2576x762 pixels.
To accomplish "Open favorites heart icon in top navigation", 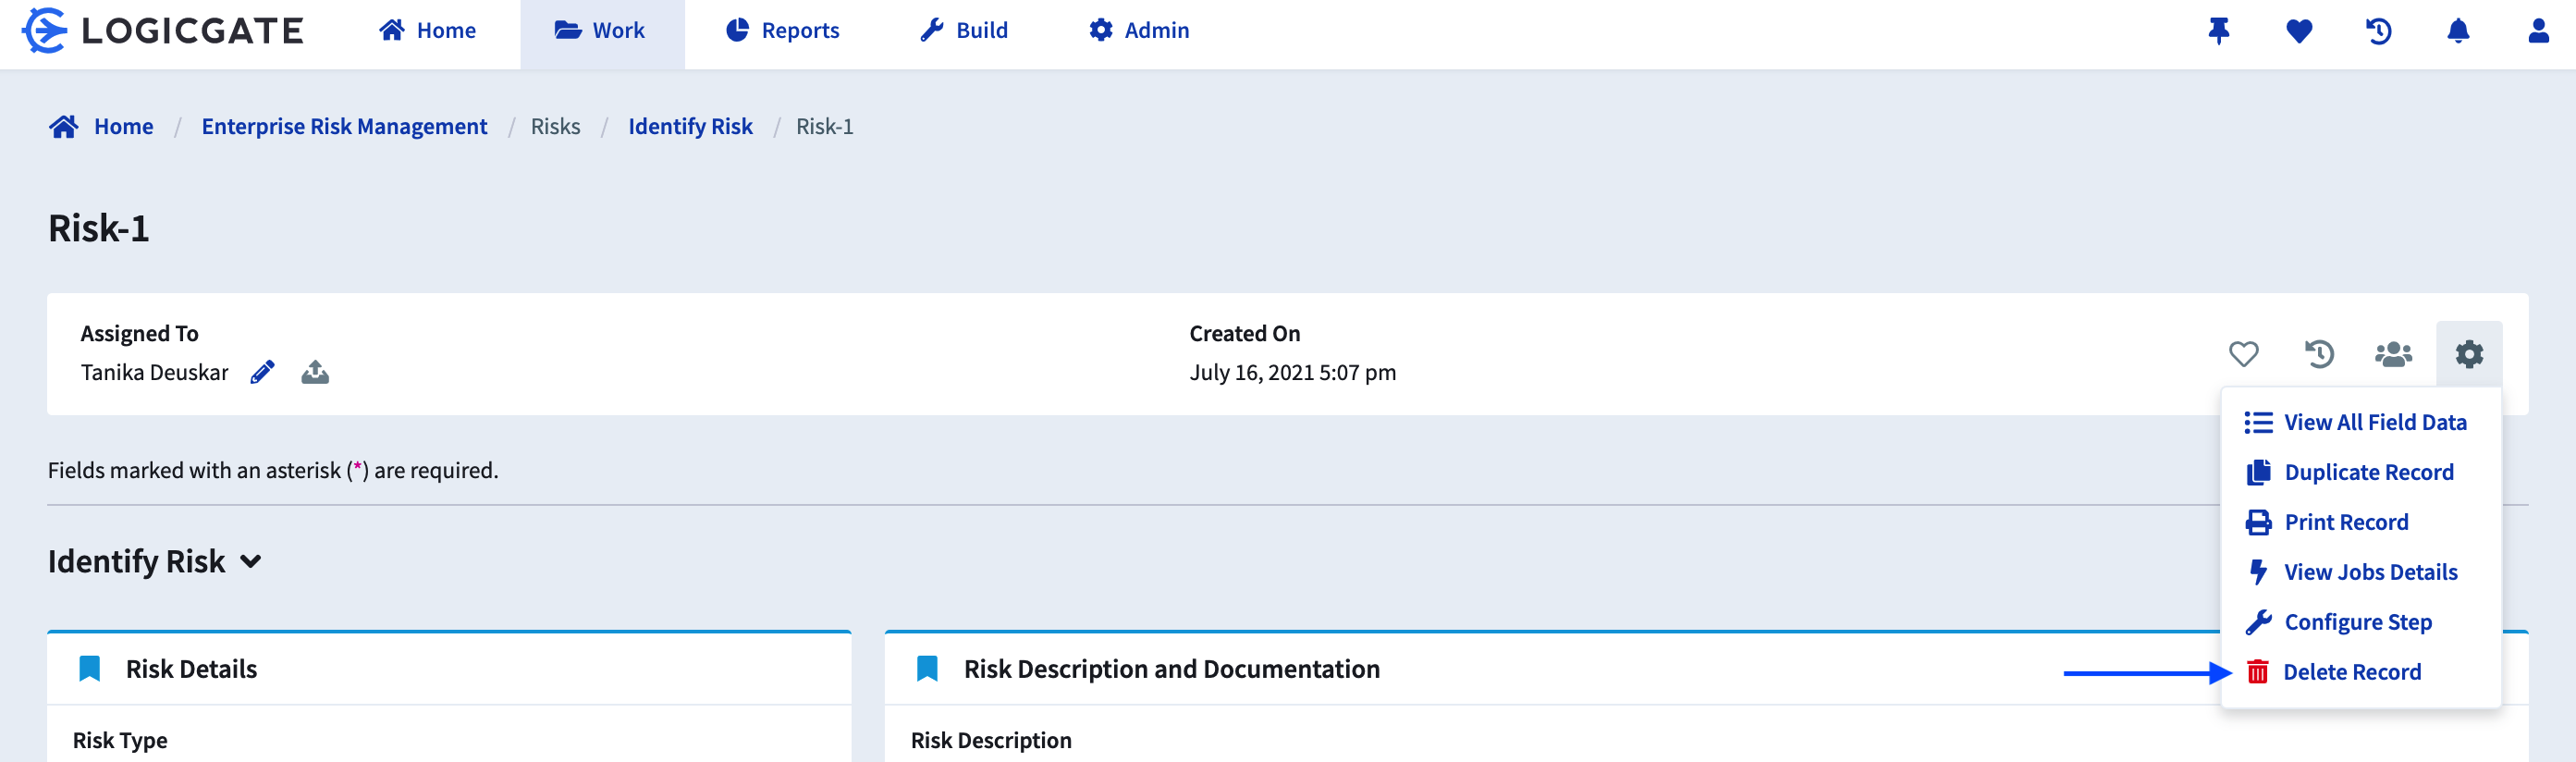I will 2298,31.
